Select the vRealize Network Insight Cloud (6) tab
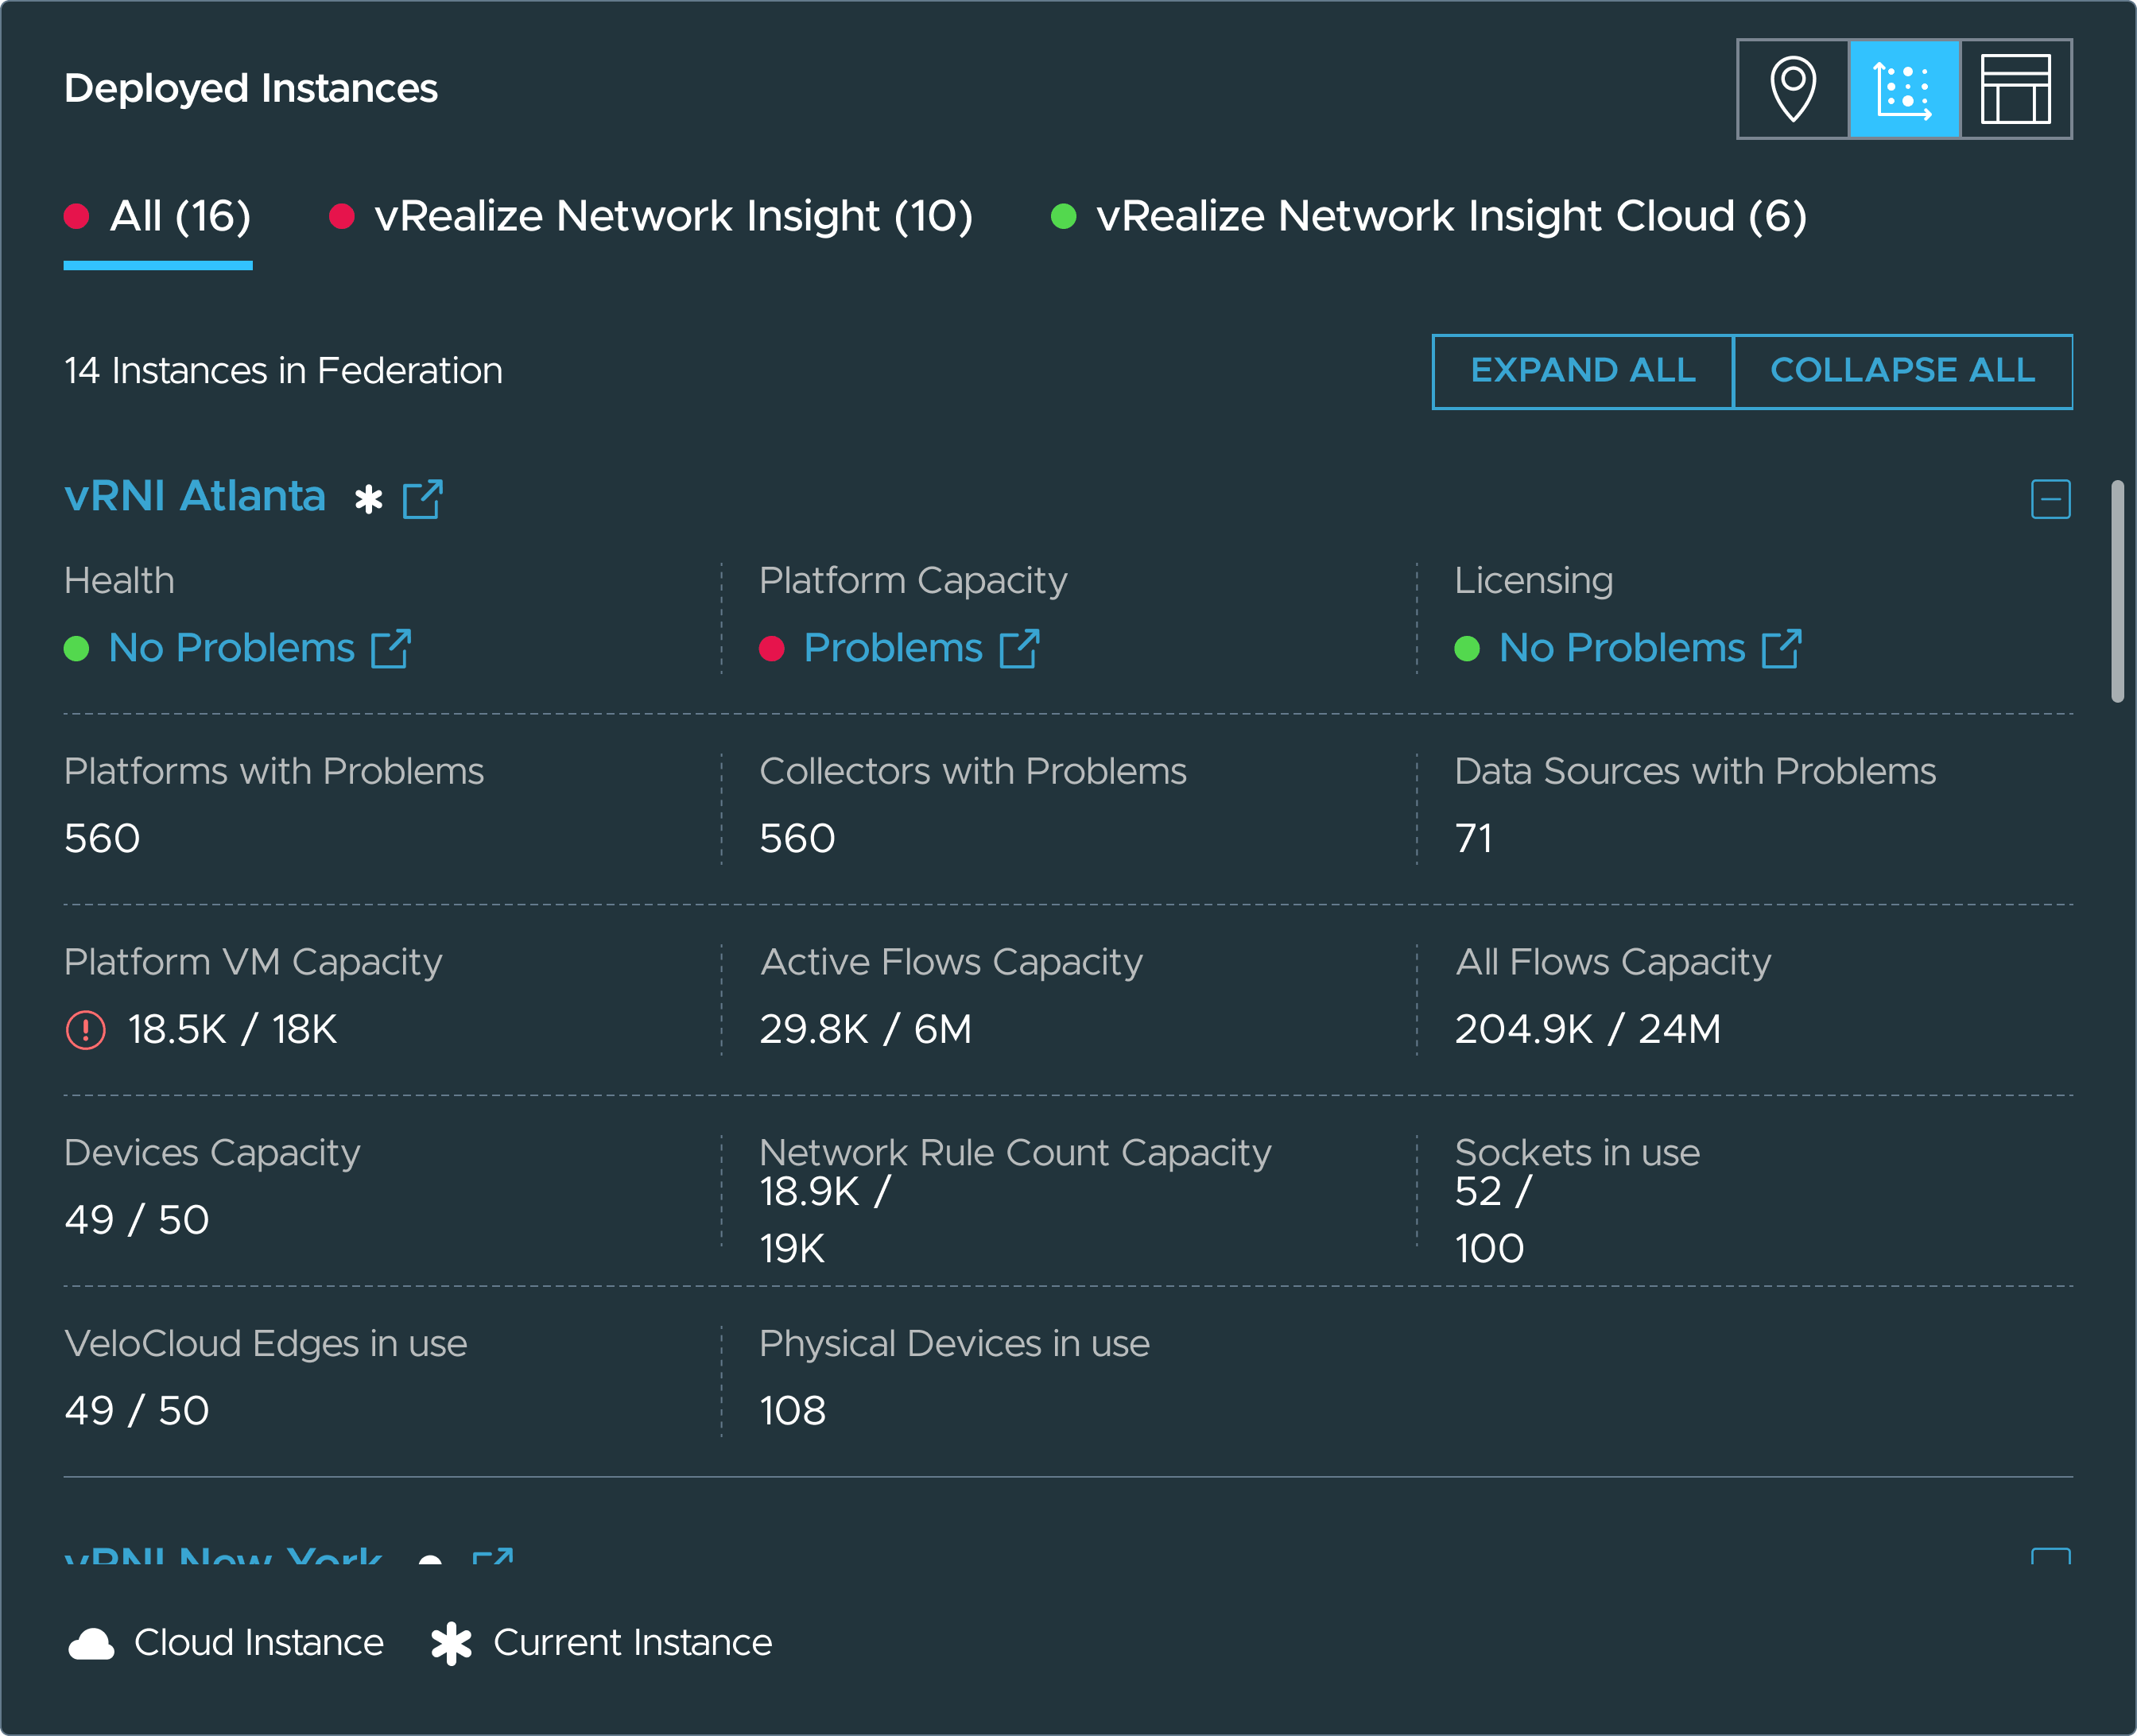The image size is (2137, 1736). point(1429,217)
